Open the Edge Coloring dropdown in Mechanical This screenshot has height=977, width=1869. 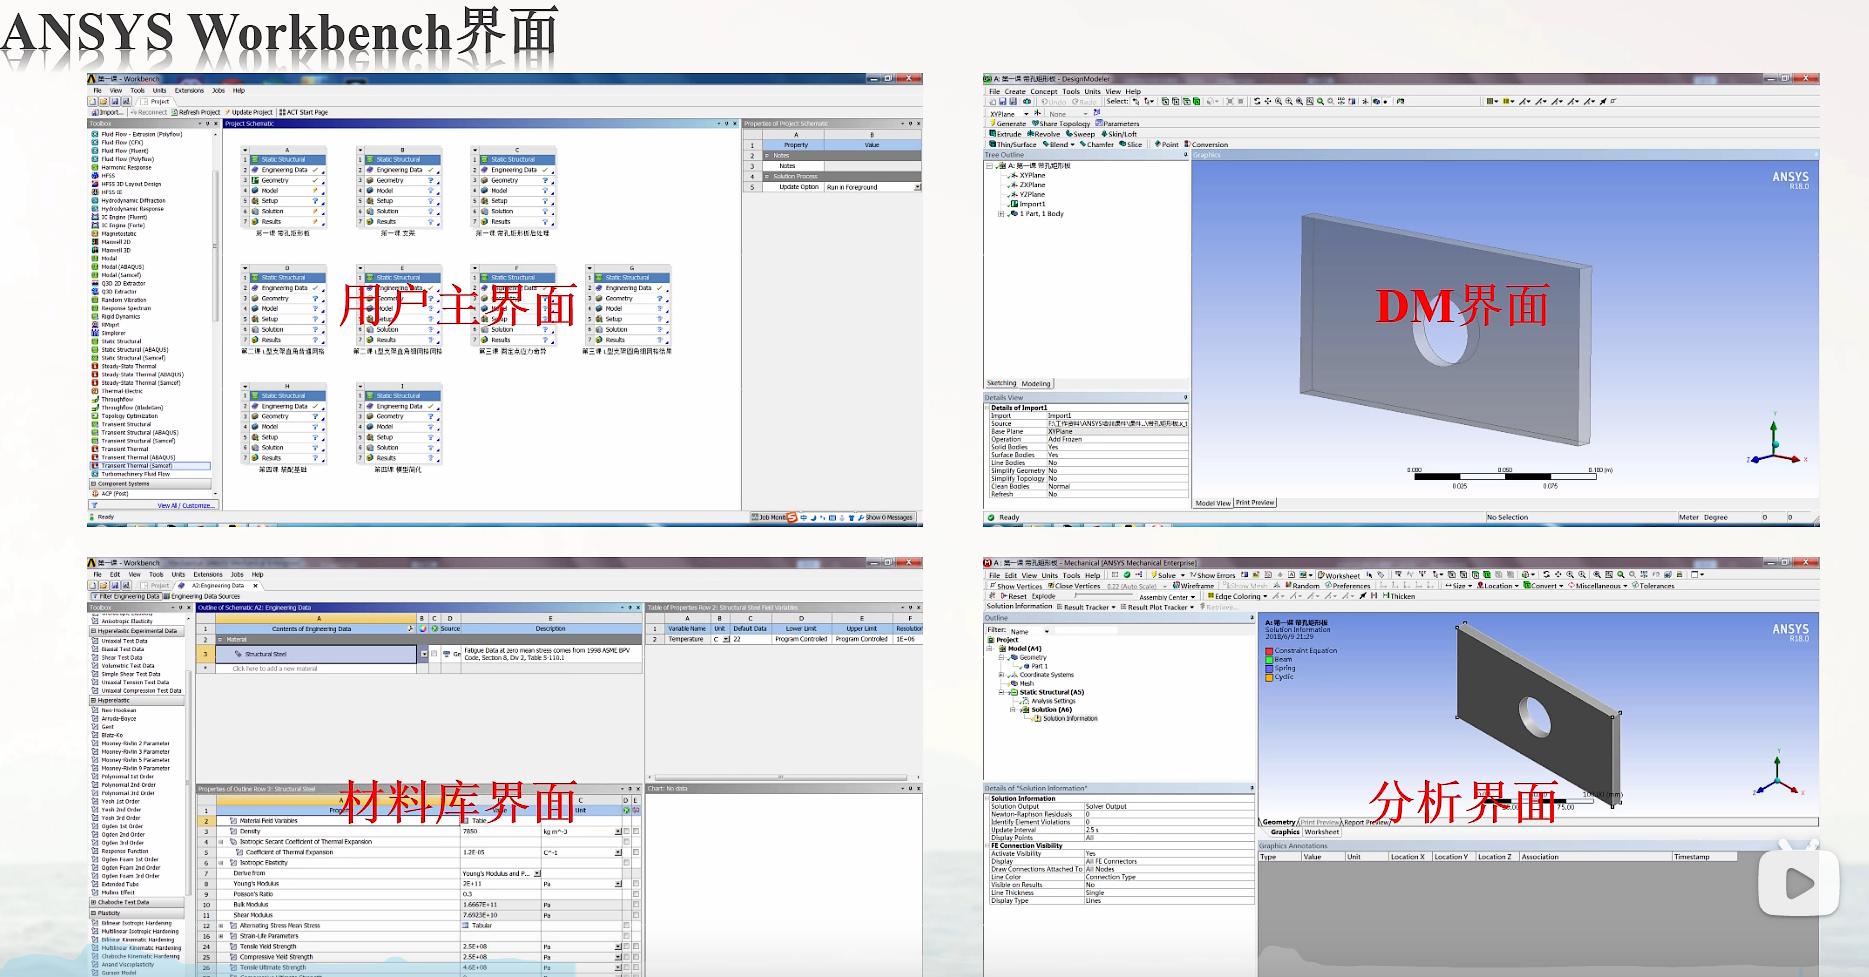1265,597
